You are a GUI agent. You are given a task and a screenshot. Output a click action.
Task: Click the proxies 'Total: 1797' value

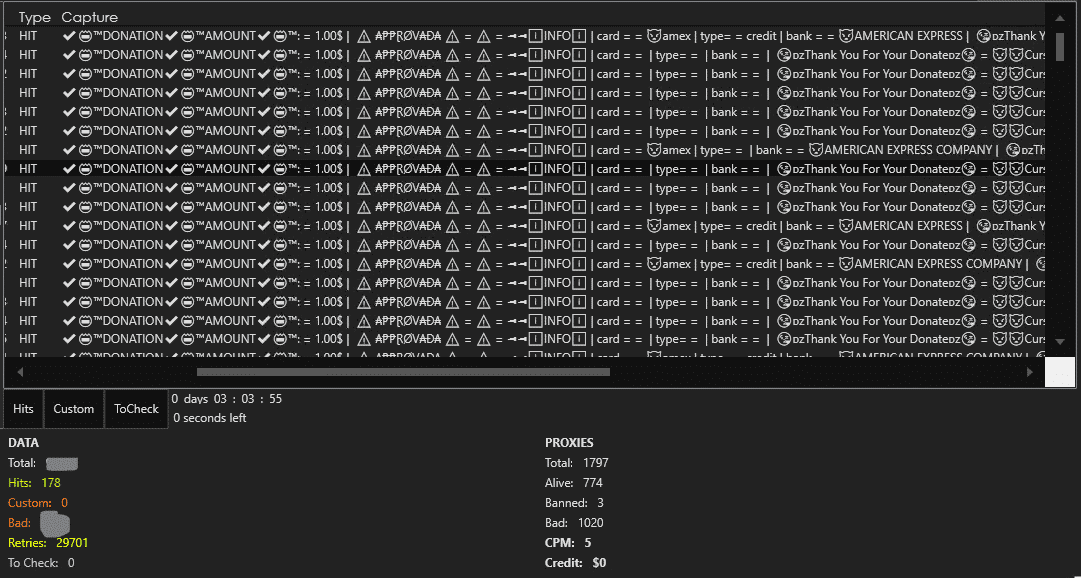click(577, 463)
